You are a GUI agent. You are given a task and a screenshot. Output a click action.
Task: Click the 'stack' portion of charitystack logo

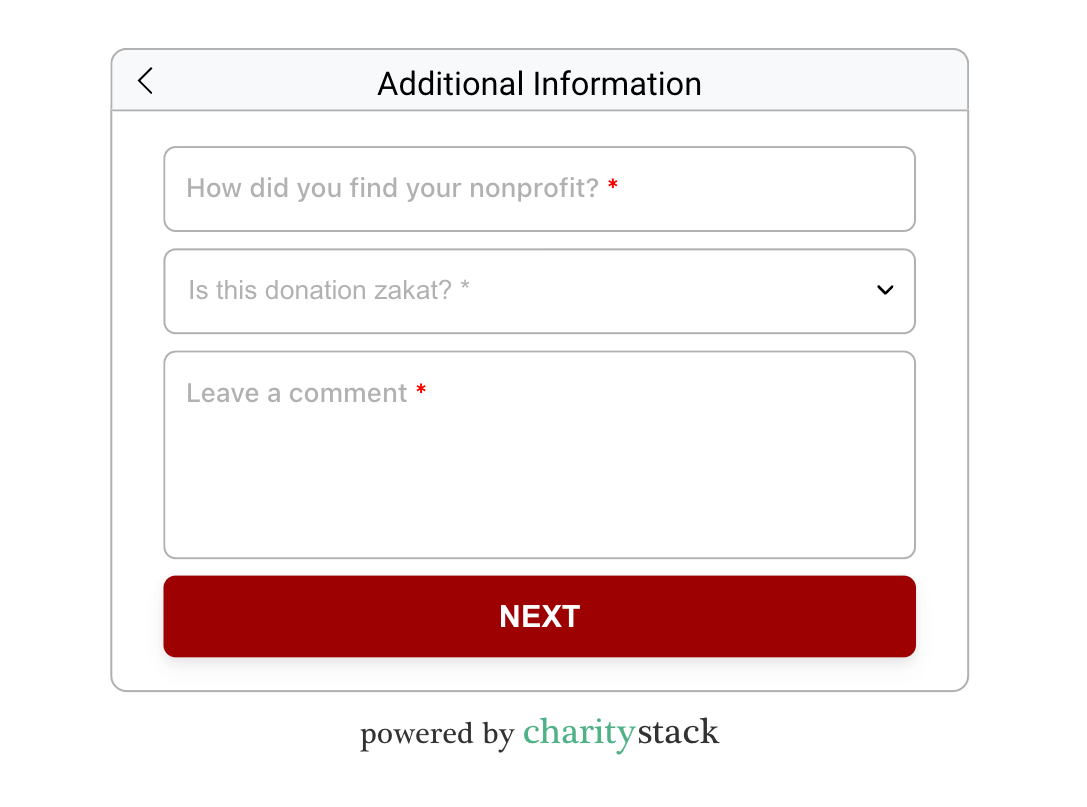click(x=678, y=732)
